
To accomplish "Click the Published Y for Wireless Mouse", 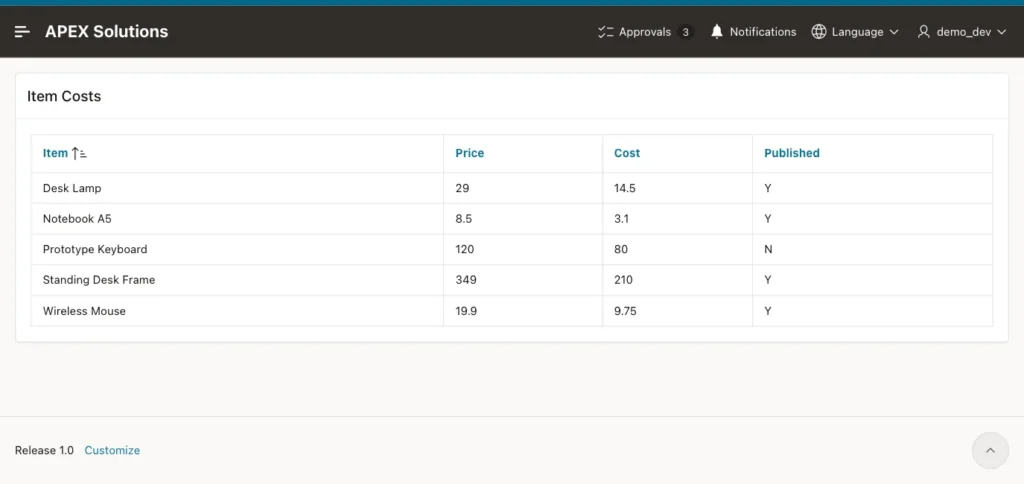I will [768, 311].
